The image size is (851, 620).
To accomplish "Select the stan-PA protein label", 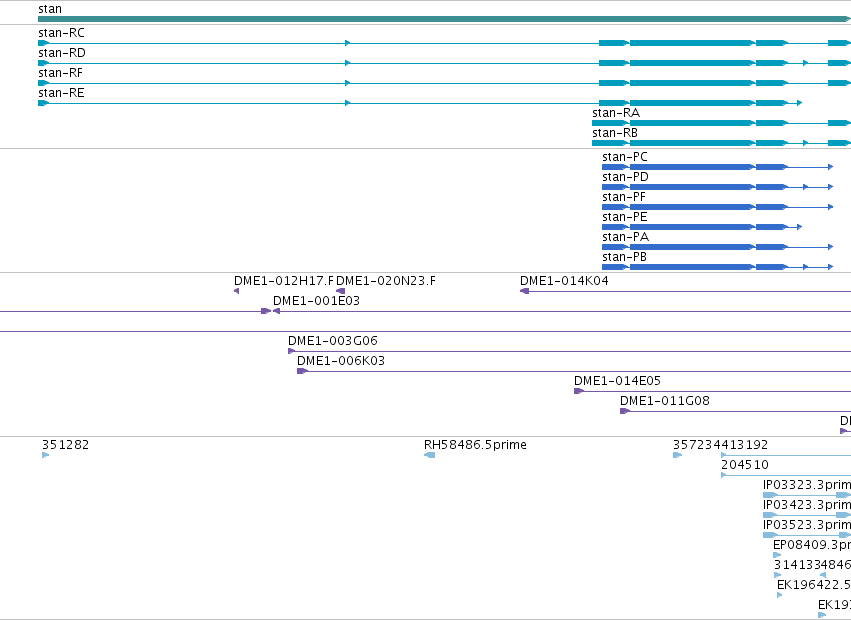I will tap(625, 237).
